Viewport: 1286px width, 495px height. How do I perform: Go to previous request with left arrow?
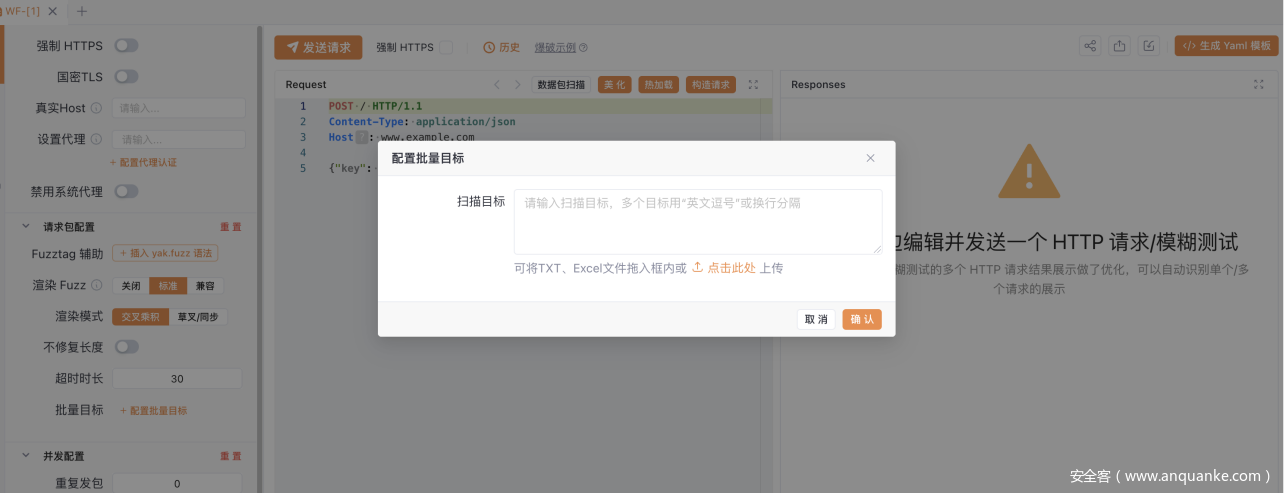pos(497,85)
